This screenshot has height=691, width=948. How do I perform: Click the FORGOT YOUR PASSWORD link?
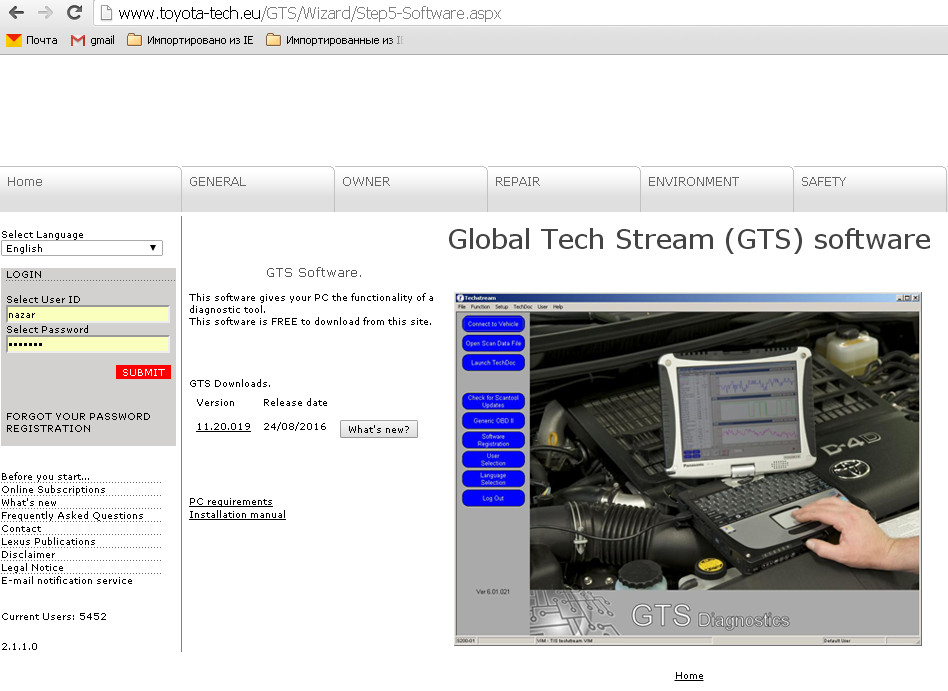point(78,416)
